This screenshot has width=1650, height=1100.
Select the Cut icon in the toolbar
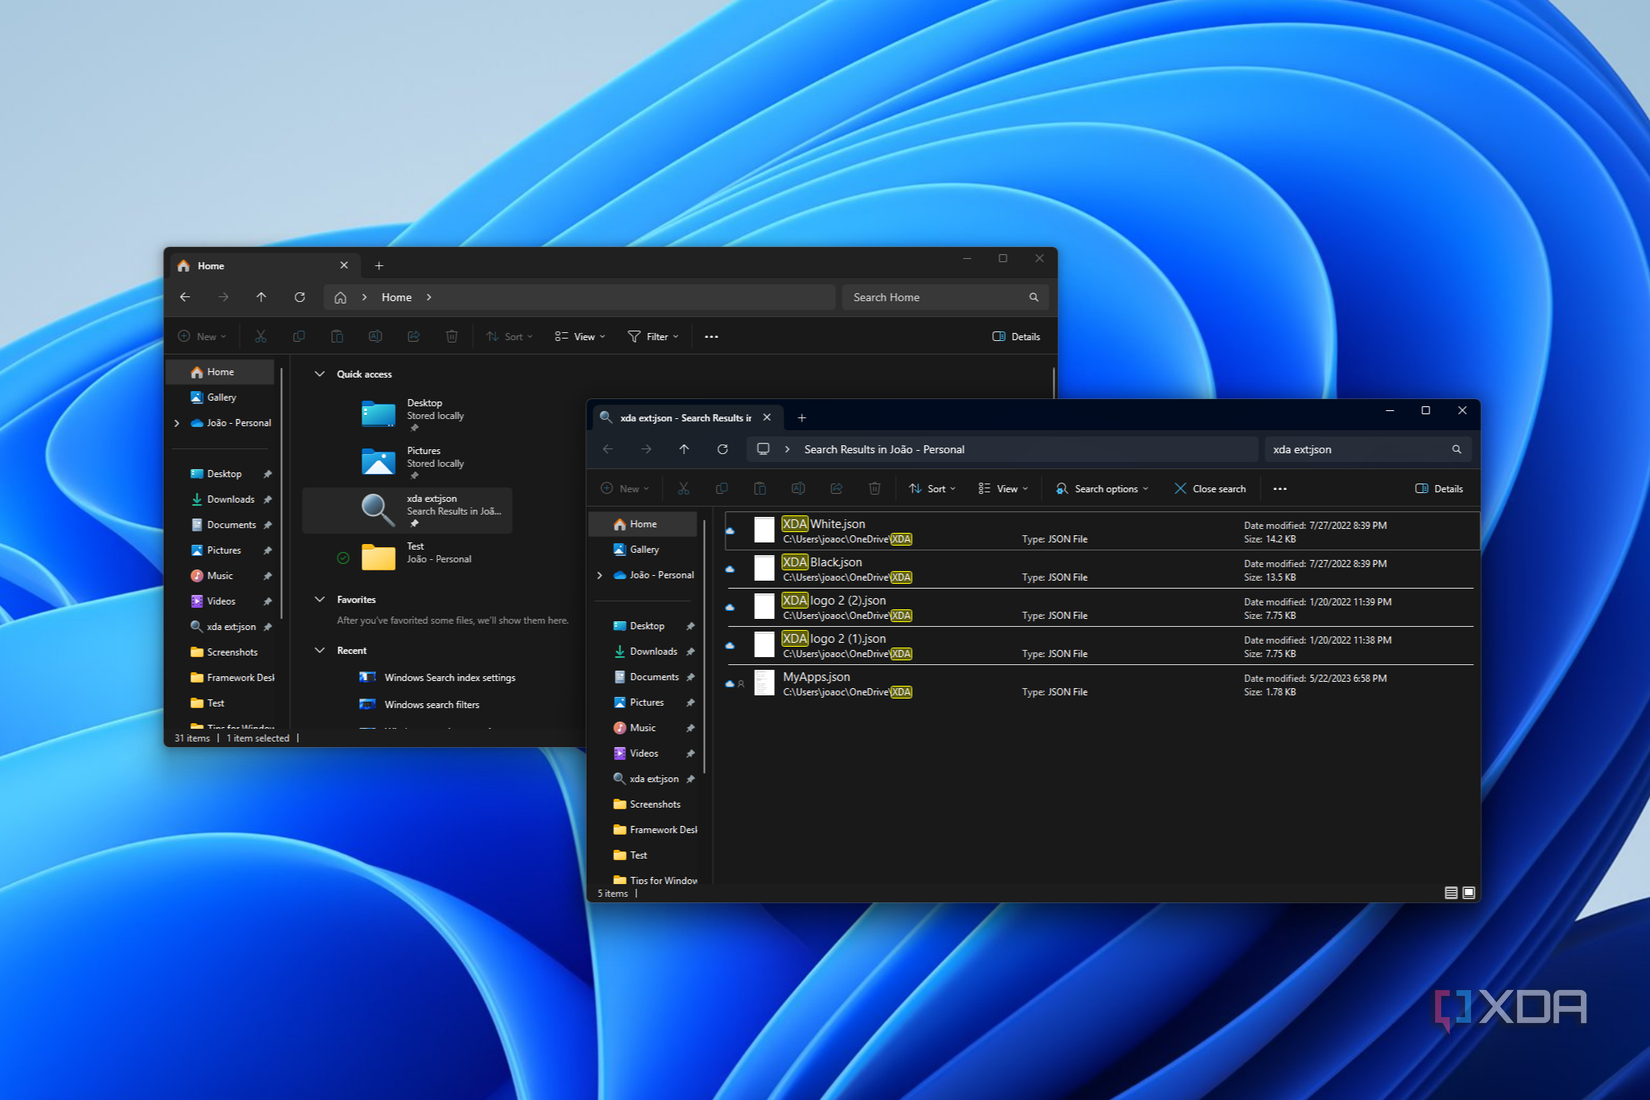point(683,488)
